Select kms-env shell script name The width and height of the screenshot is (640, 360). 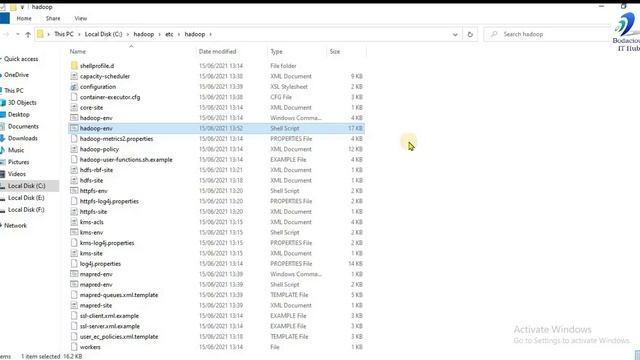[x=91, y=232]
